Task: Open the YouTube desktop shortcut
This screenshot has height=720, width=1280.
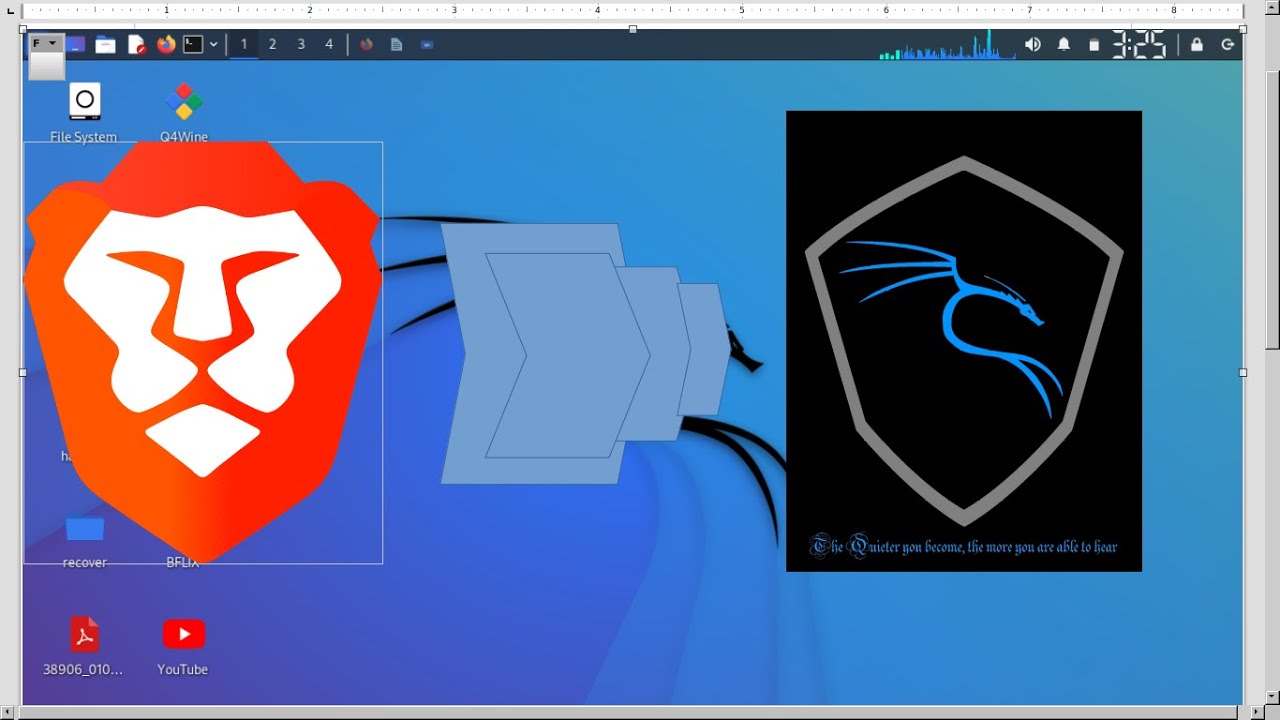Action: tap(183, 646)
